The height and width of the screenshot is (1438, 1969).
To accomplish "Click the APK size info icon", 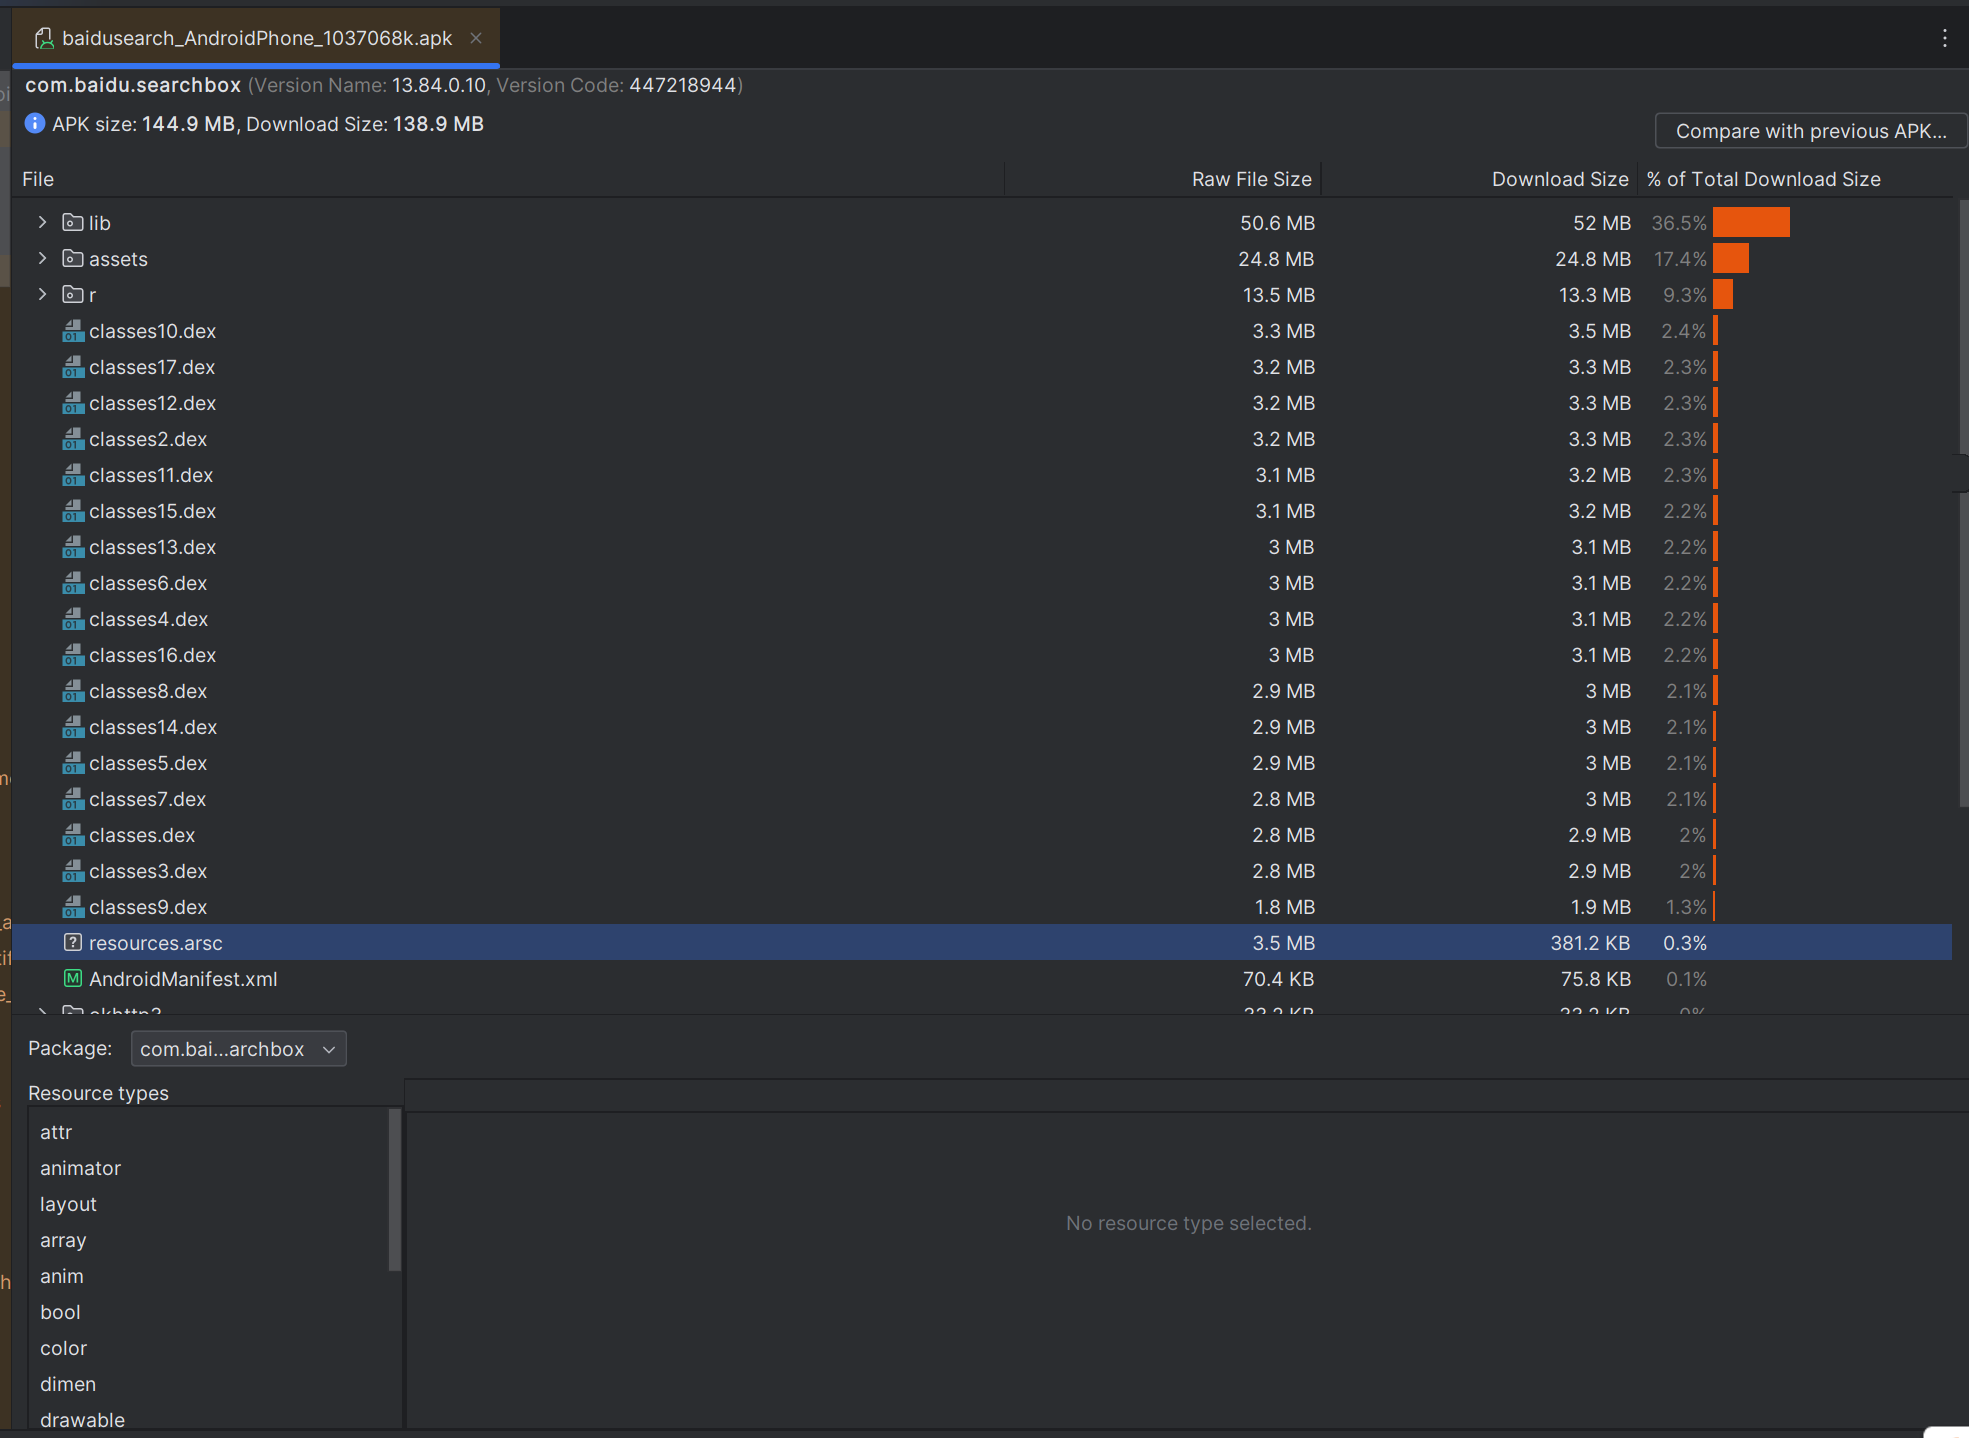I will pyautogui.click(x=35, y=124).
